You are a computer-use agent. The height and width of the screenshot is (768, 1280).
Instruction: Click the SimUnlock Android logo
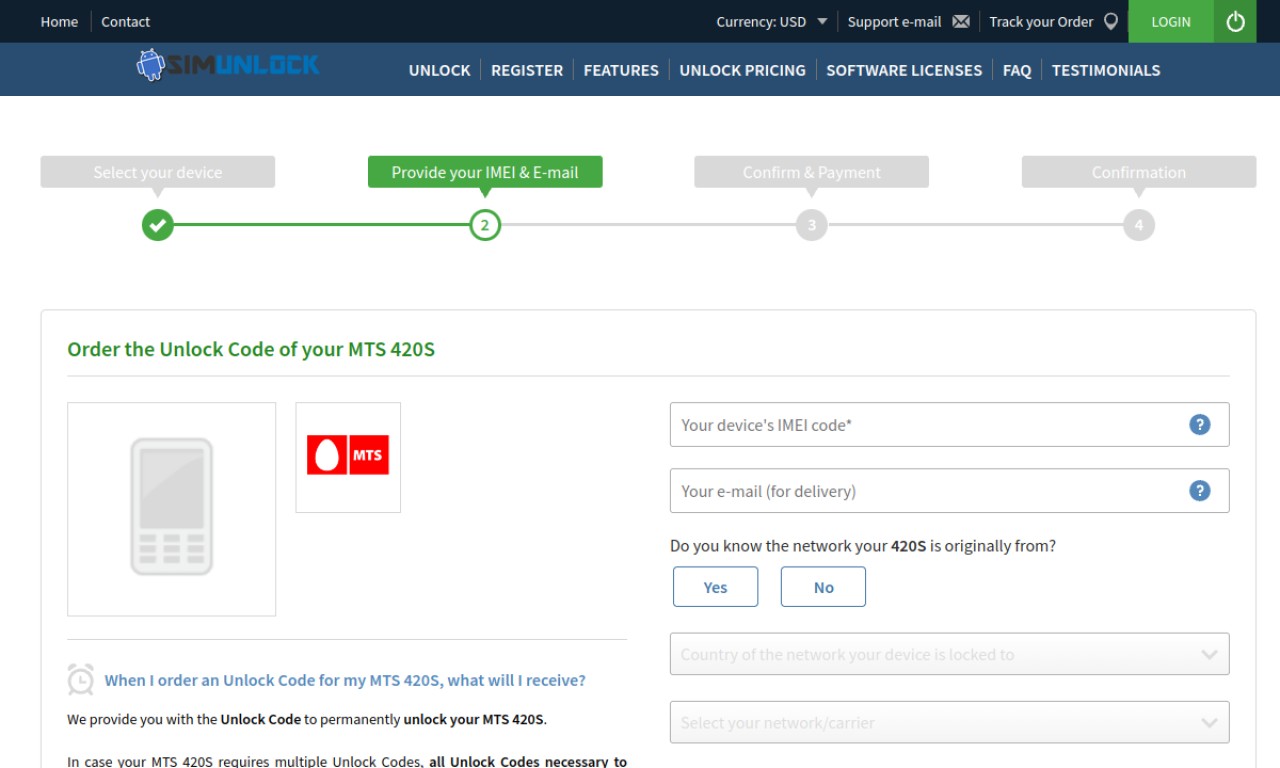[x=228, y=66]
